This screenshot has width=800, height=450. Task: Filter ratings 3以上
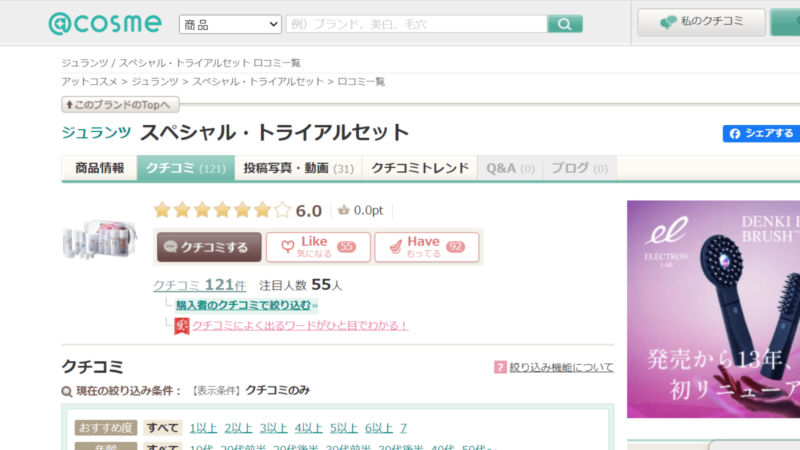pyautogui.click(x=273, y=428)
